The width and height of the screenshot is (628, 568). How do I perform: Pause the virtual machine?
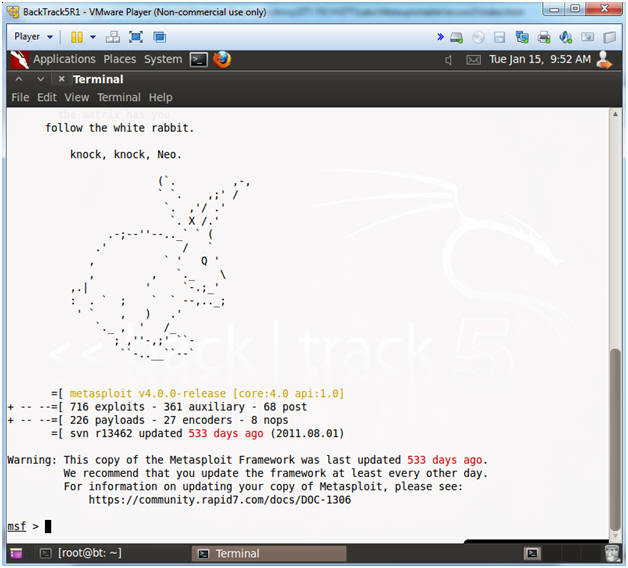coord(76,37)
